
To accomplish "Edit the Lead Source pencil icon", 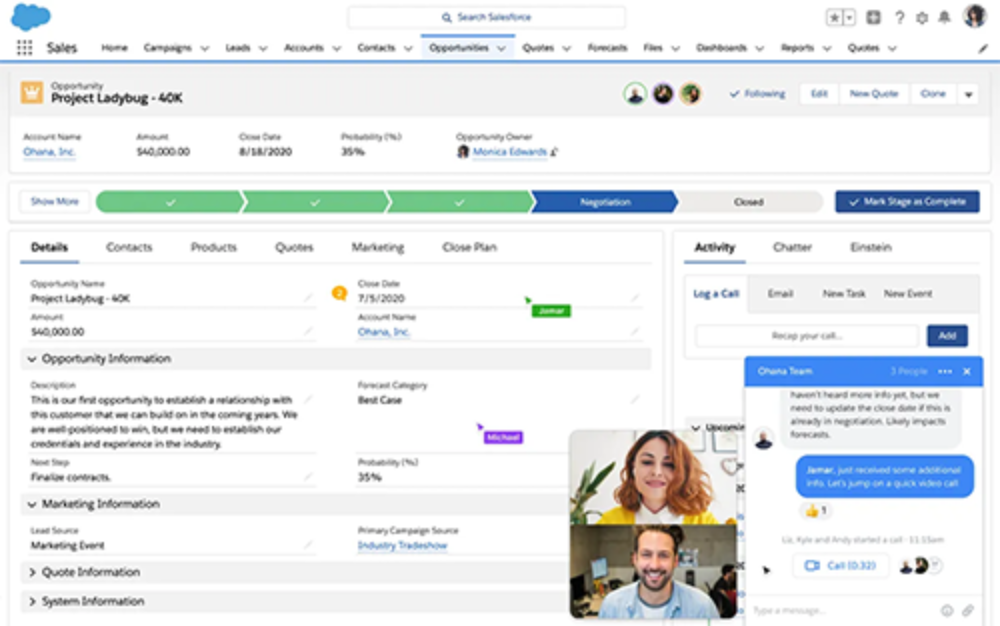I will (x=308, y=544).
